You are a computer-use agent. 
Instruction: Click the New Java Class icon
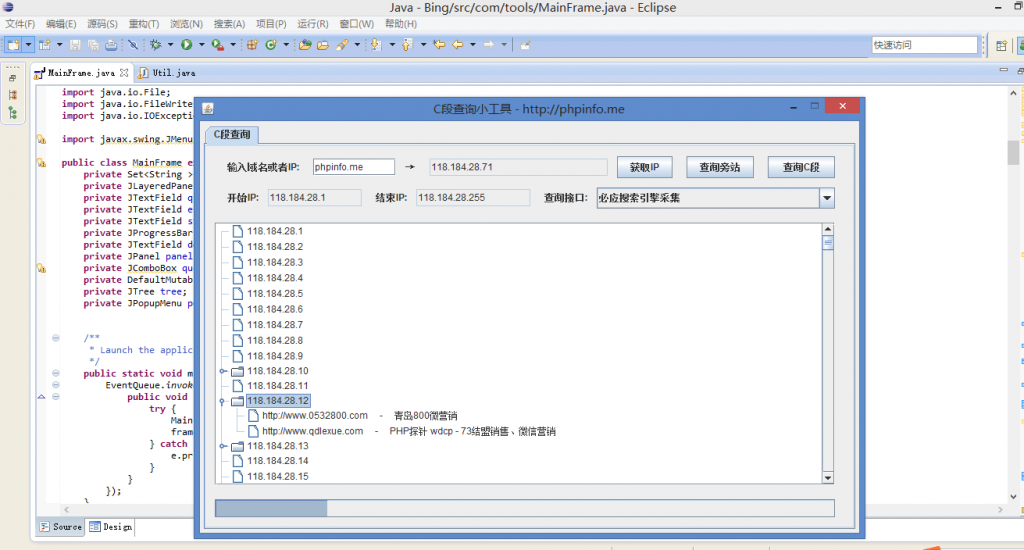(x=270, y=45)
